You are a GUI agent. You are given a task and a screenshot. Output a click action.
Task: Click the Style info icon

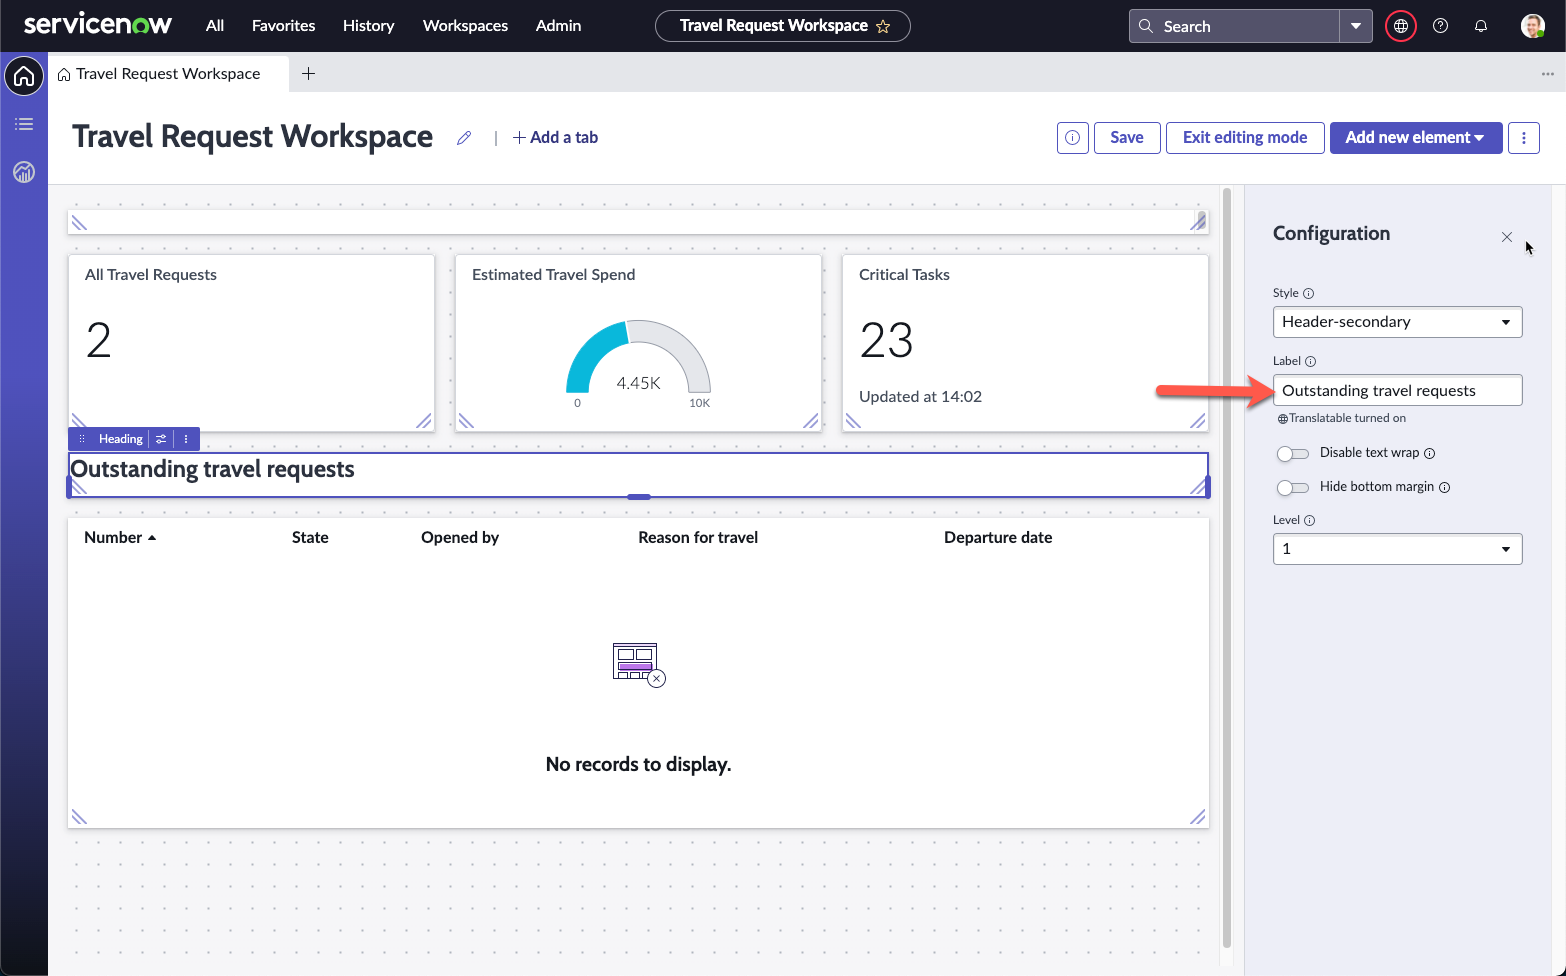tap(1308, 293)
